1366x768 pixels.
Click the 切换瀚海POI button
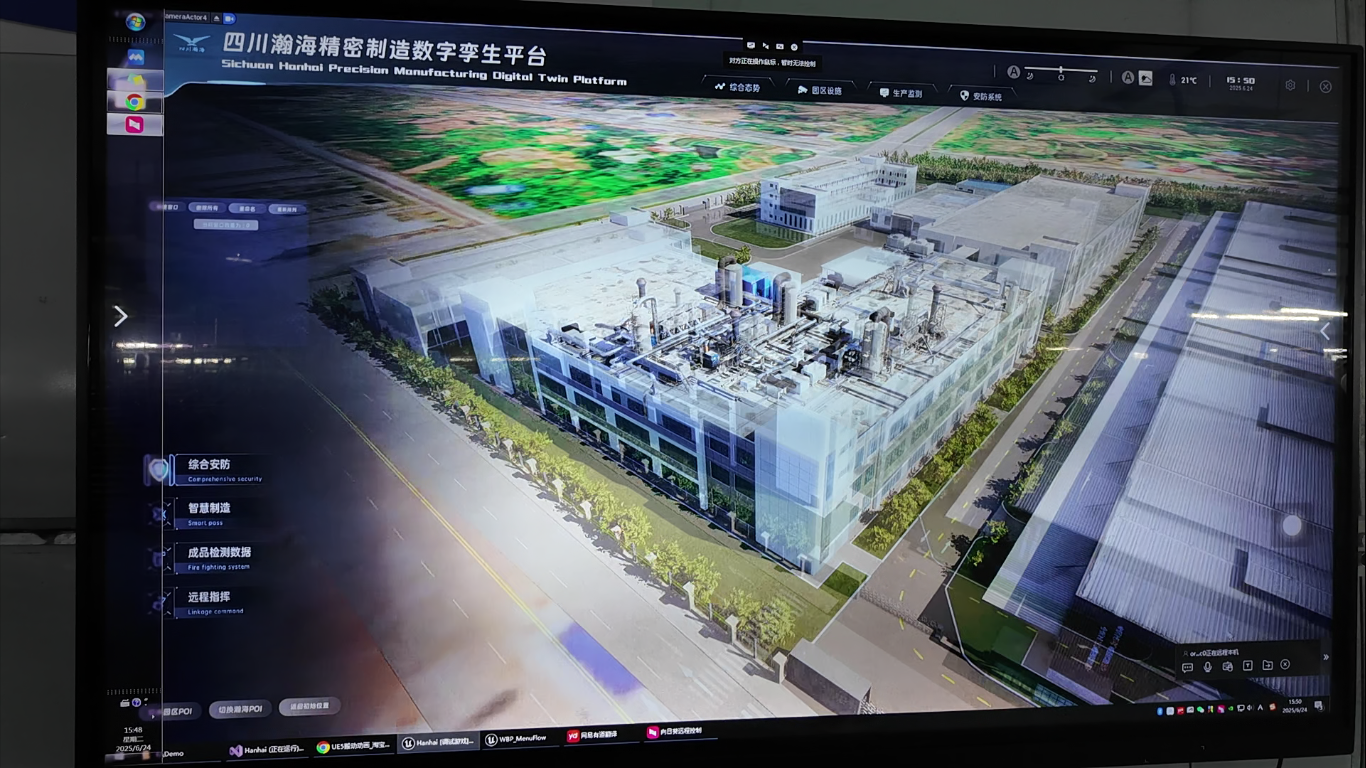[240, 709]
